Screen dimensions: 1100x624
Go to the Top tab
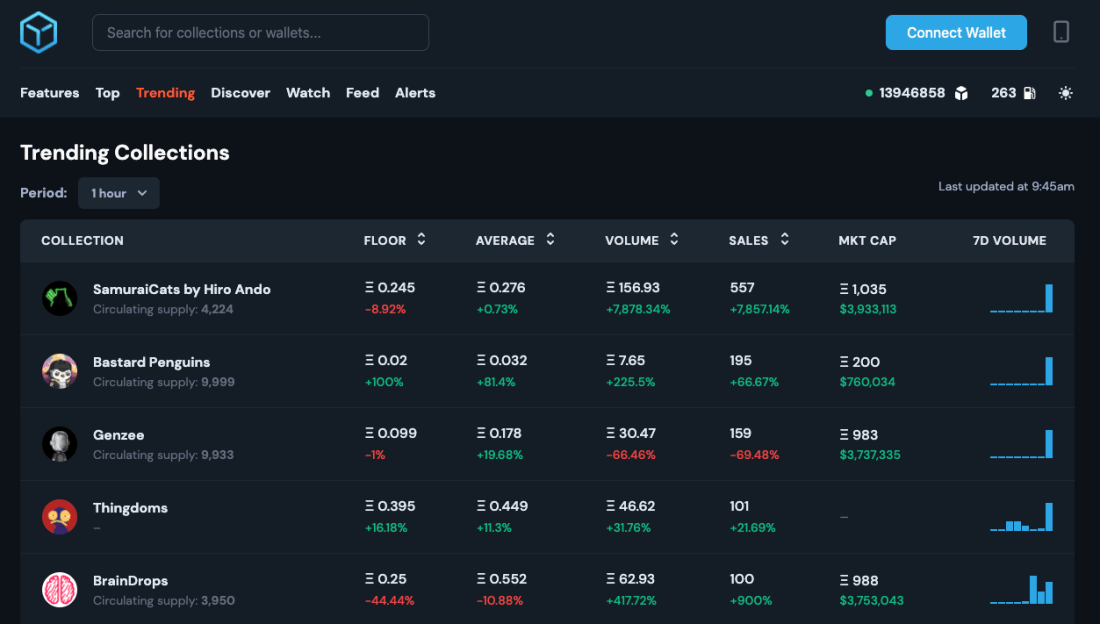pyautogui.click(x=107, y=93)
